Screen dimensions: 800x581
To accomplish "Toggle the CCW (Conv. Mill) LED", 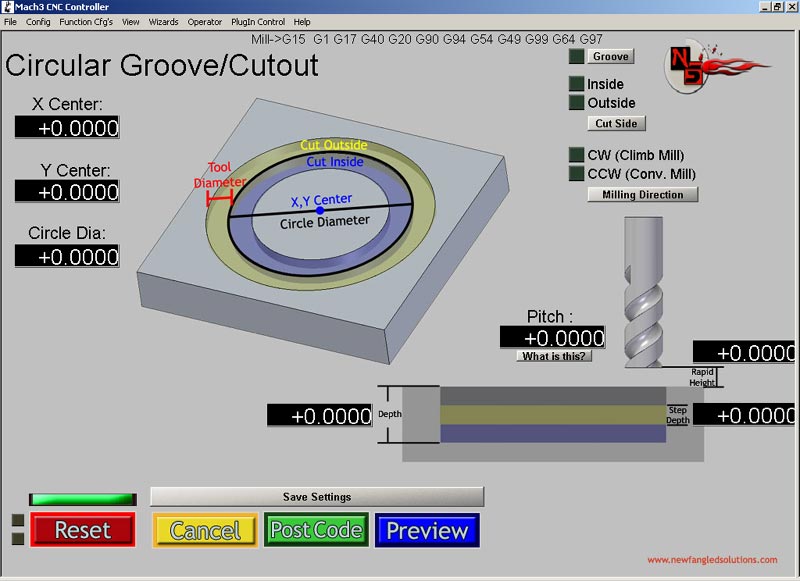I will [x=577, y=173].
